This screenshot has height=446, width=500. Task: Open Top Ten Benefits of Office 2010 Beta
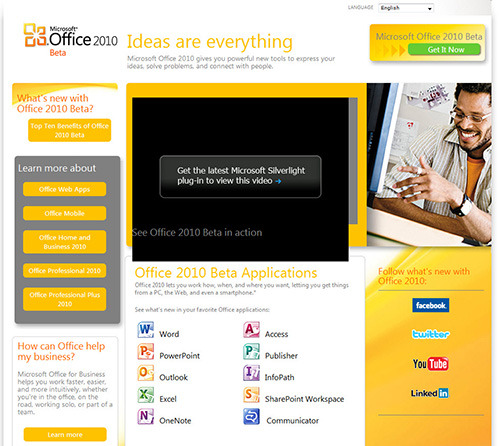click(x=69, y=130)
